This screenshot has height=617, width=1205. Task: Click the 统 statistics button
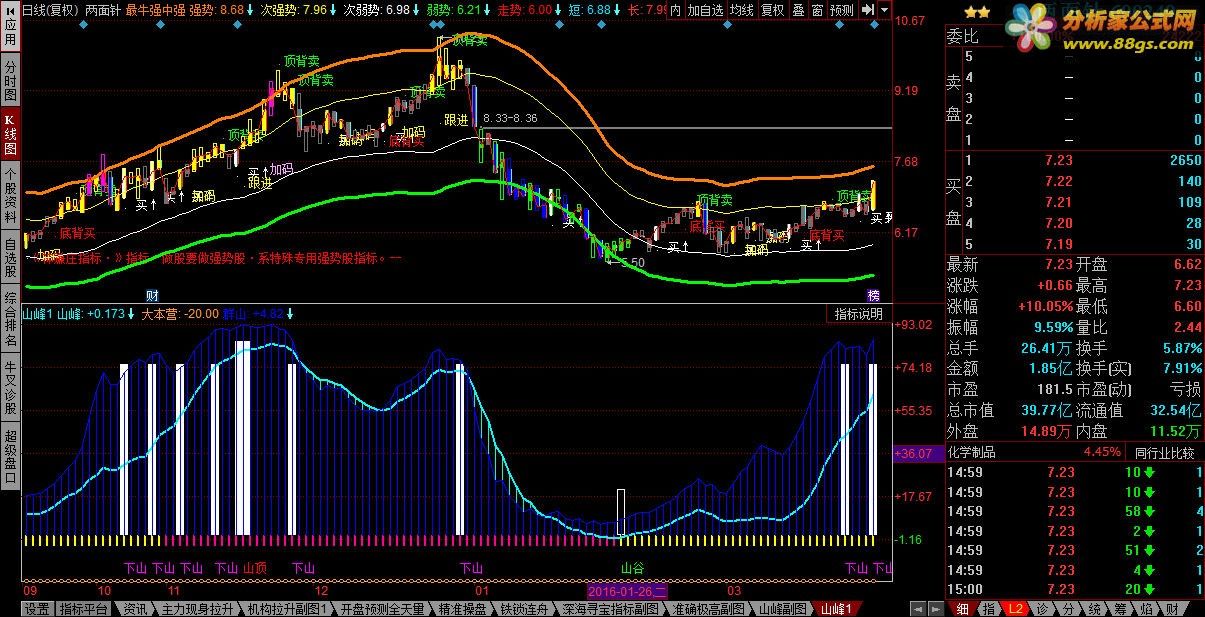point(1093,608)
